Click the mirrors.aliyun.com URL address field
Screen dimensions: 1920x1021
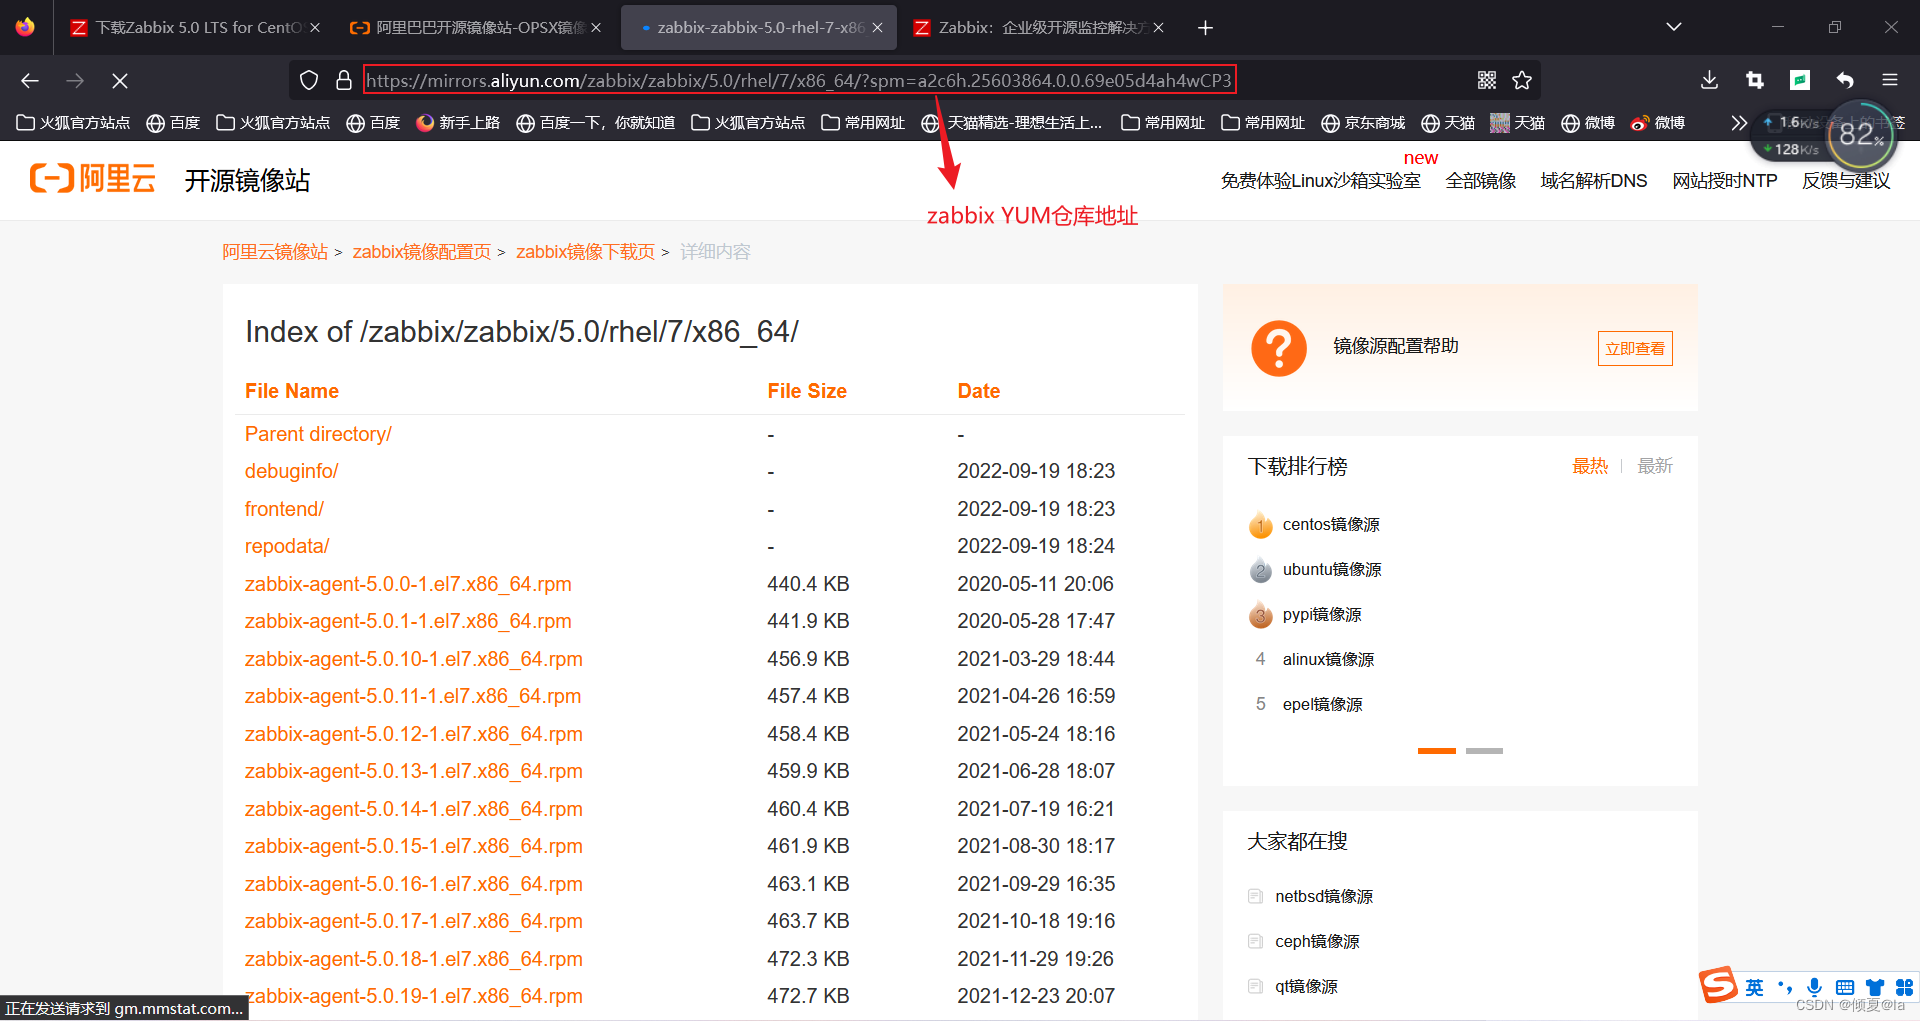pyautogui.click(x=799, y=80)
